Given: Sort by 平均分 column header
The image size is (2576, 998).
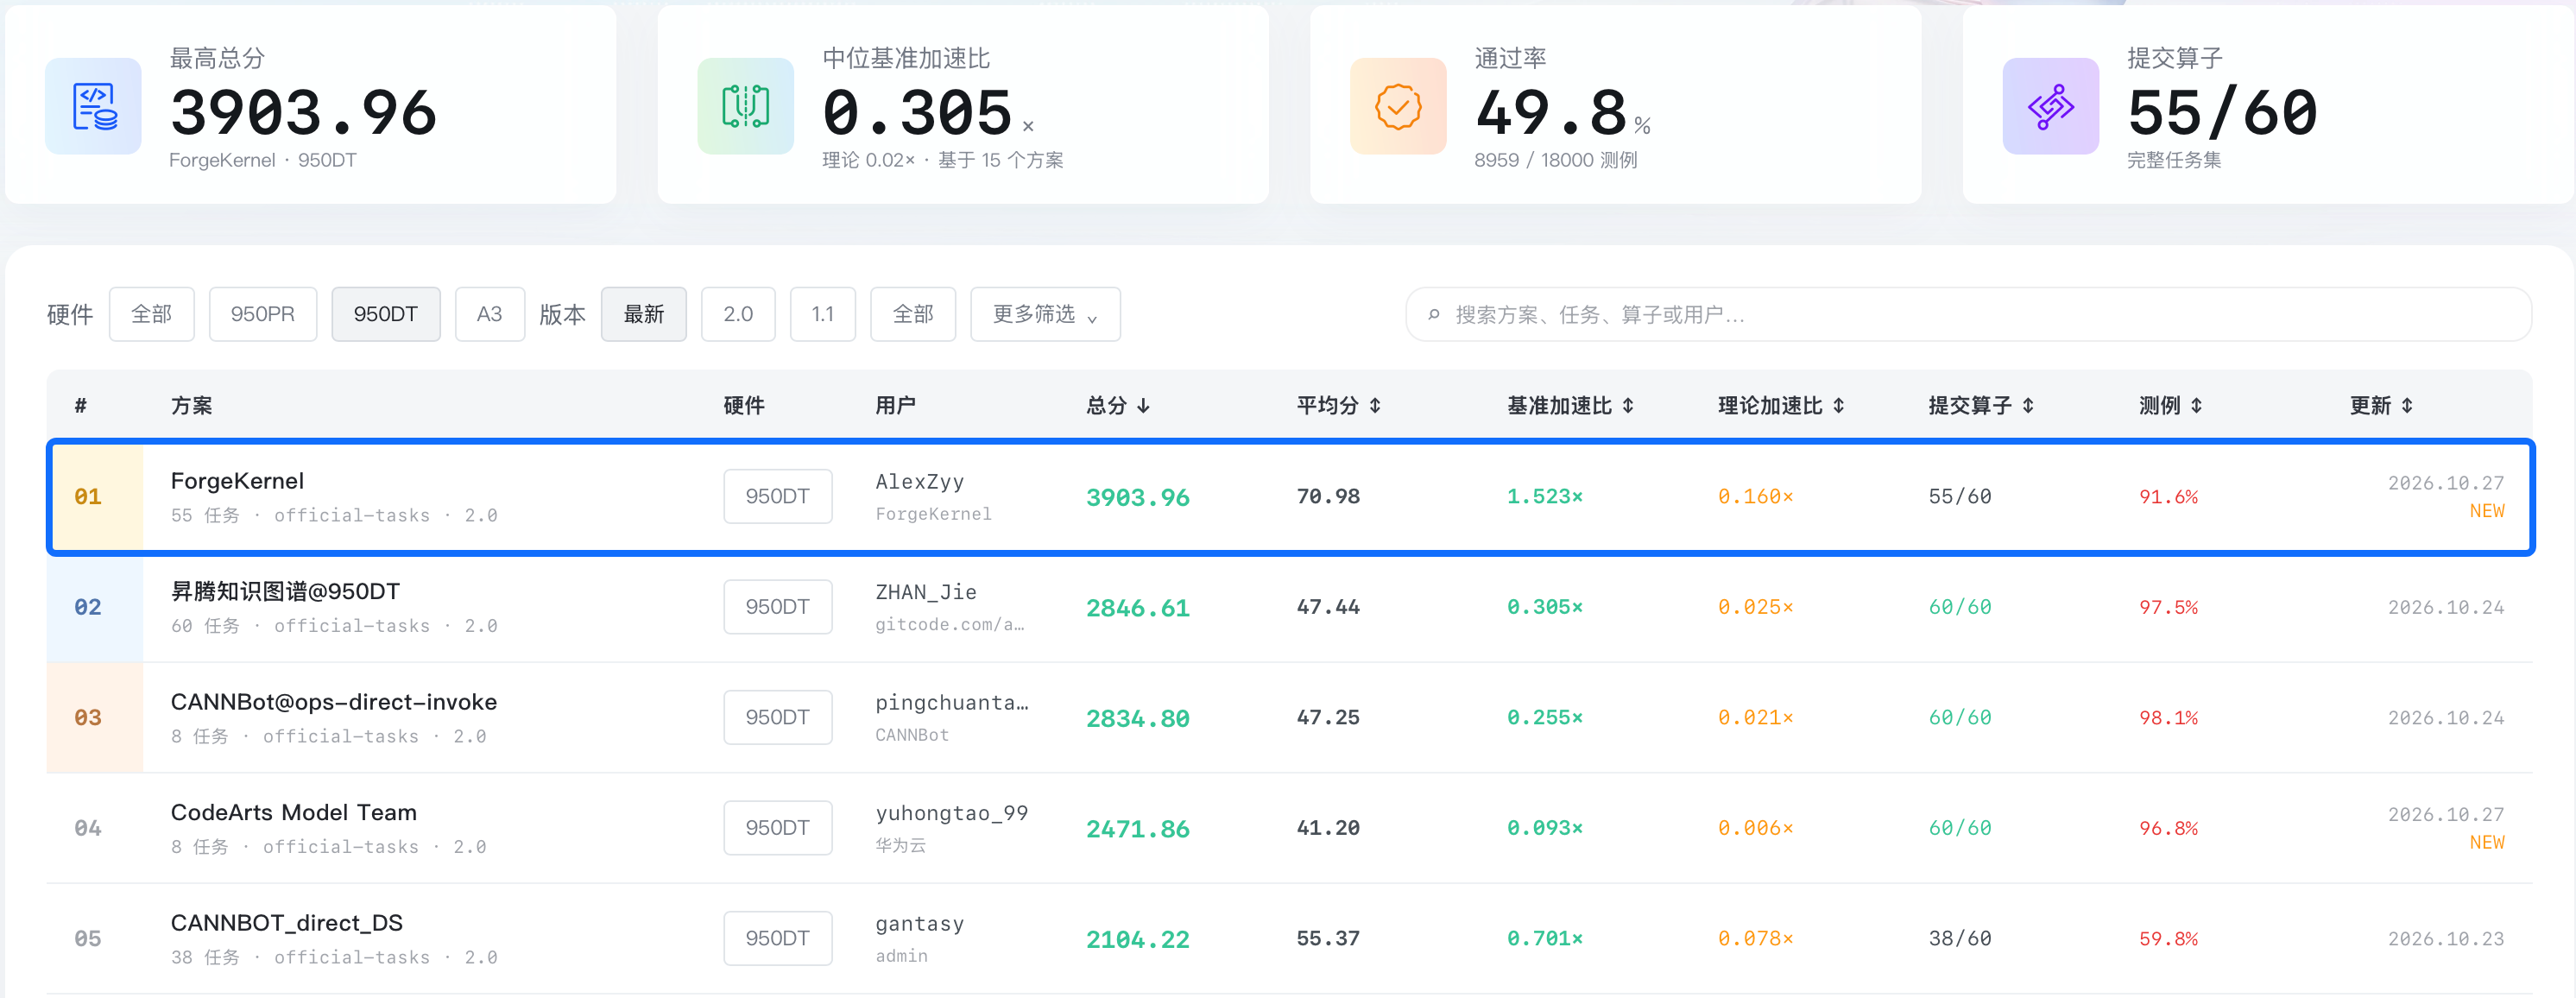Looking at the screenshot, I should (1339, 406).
